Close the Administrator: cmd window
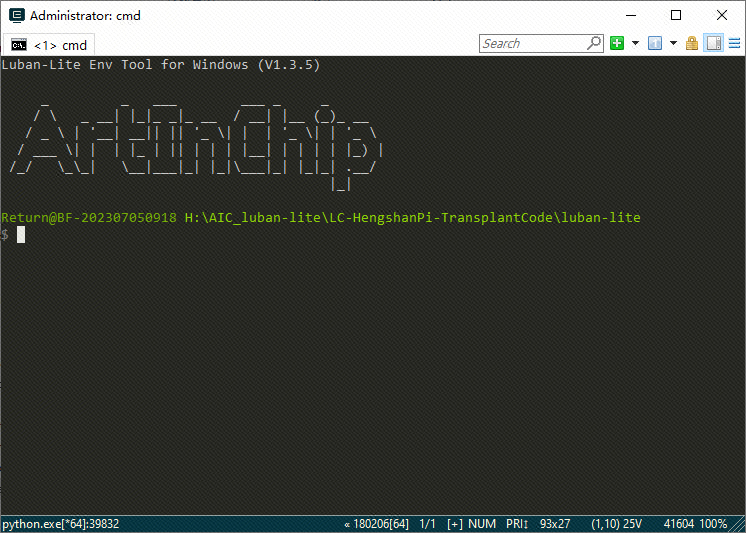746x533 pixels. (722, 15)
